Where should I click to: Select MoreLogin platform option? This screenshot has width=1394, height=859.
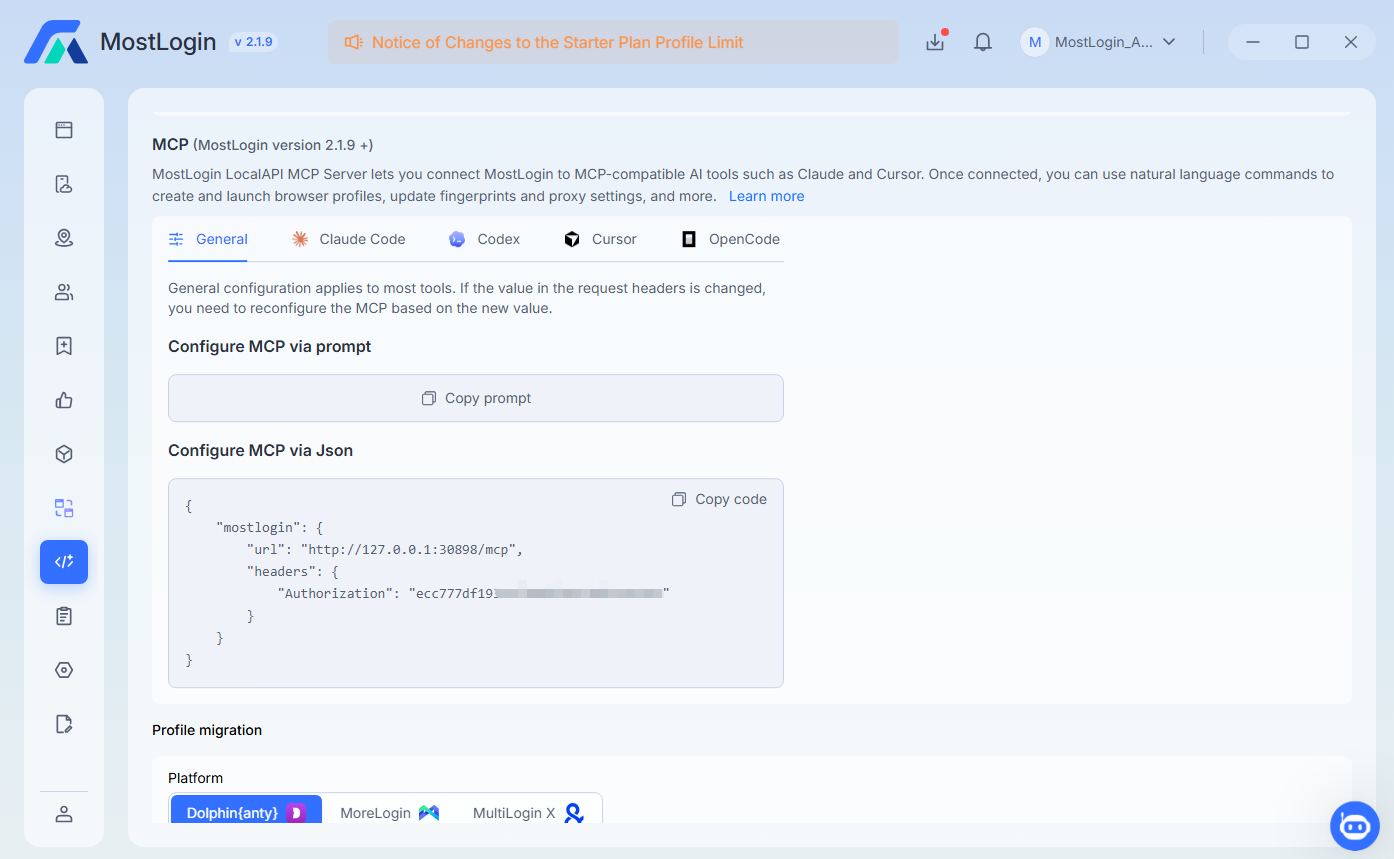coord(389,813)
